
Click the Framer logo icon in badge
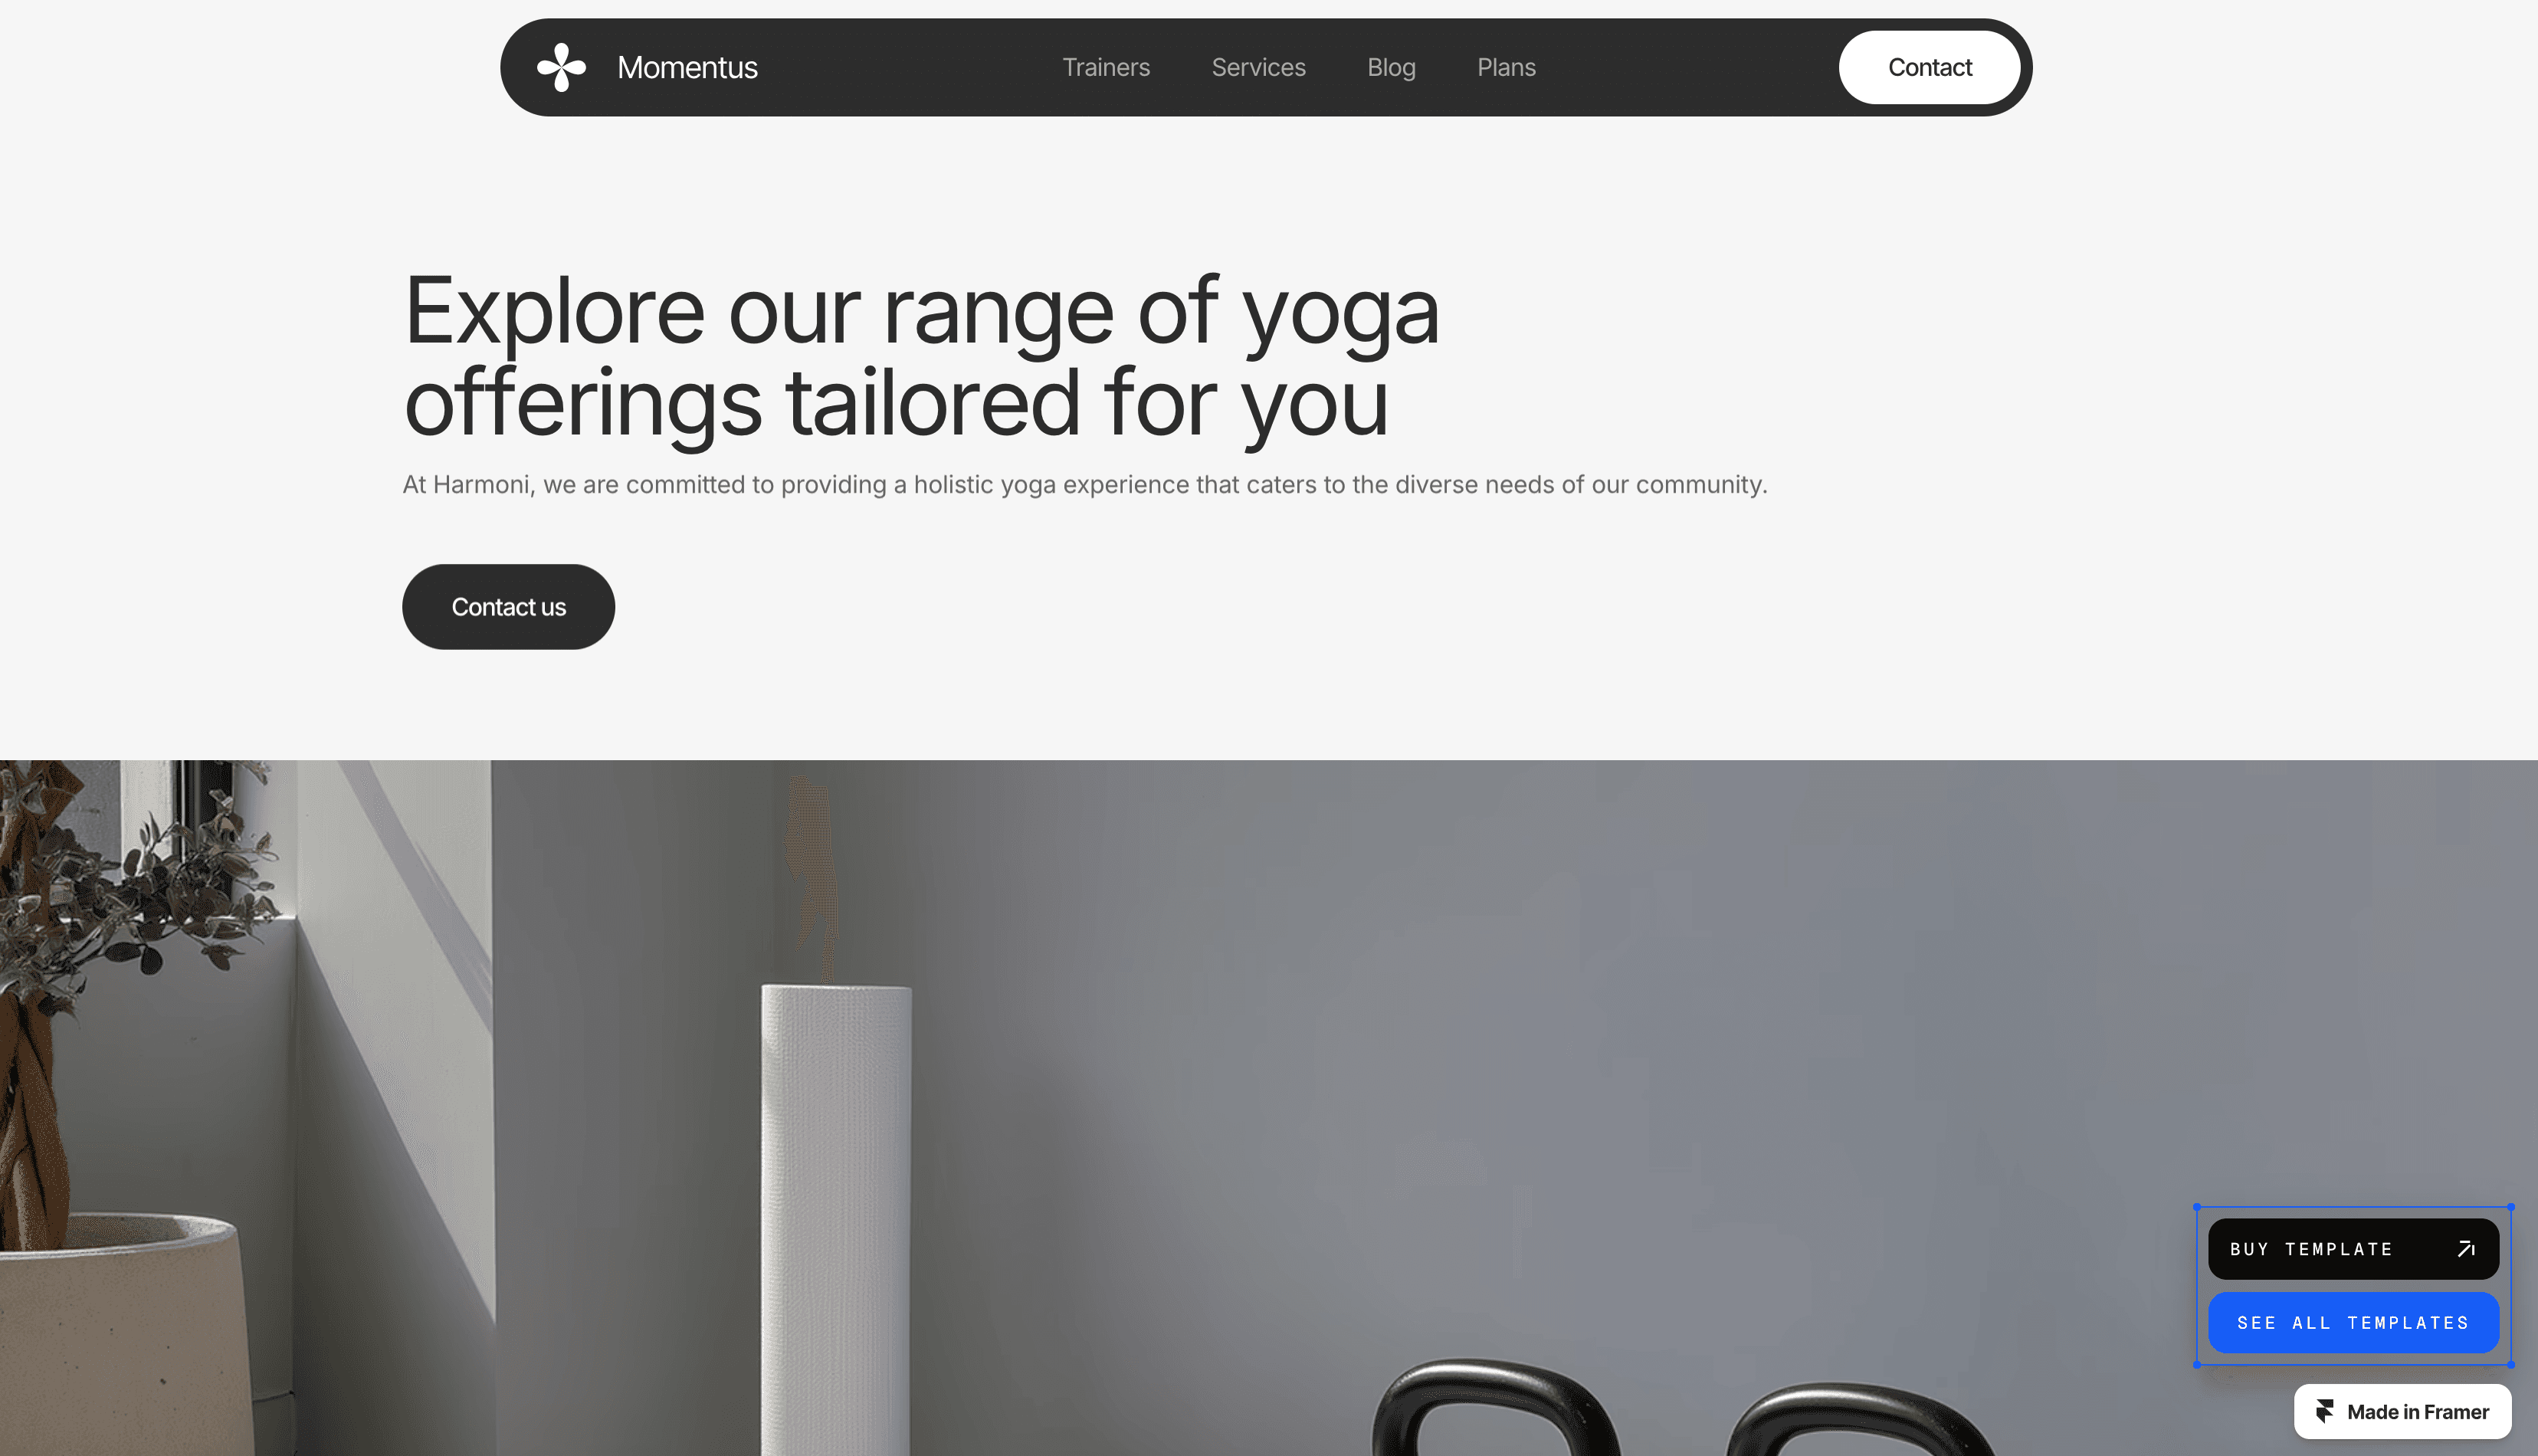2325,1411
